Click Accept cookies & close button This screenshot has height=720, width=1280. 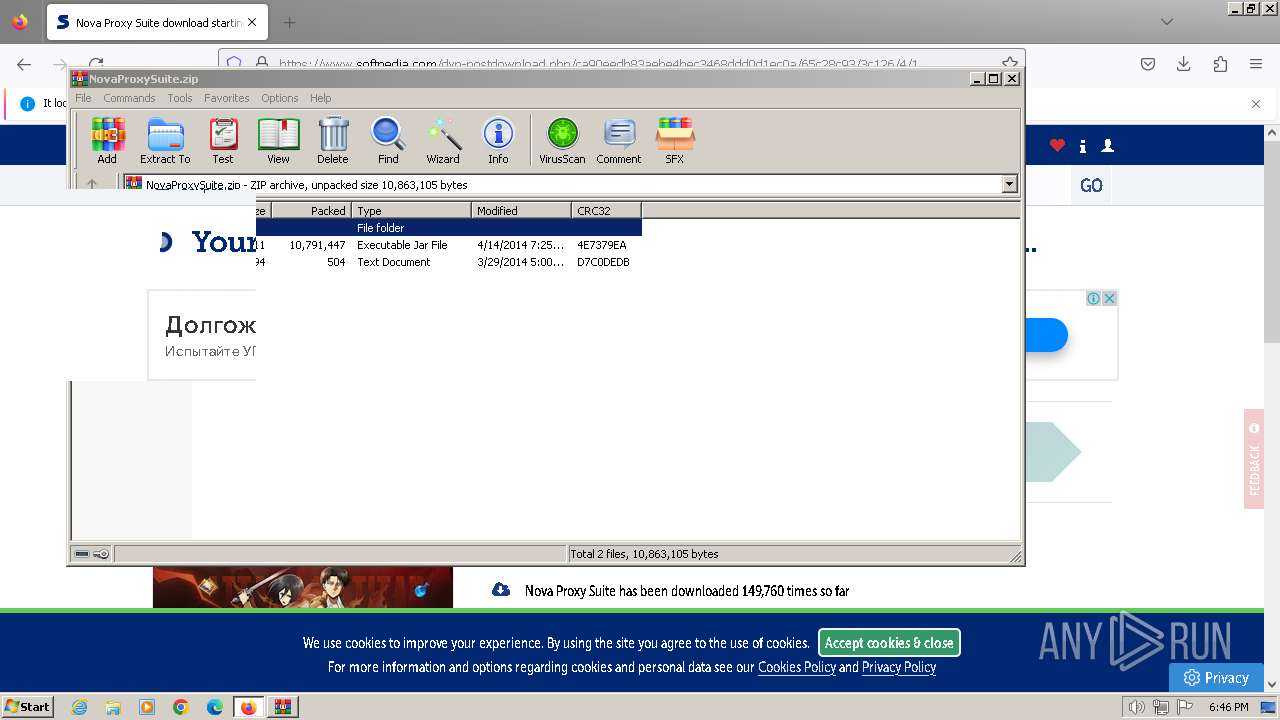889,643
